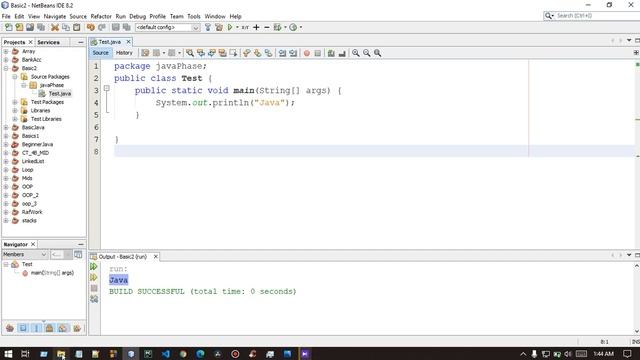Viewport: 640px width, 360px height.
Task: Toggle Show Fields filter in Navigator
Action: click(x=23, y=328)
